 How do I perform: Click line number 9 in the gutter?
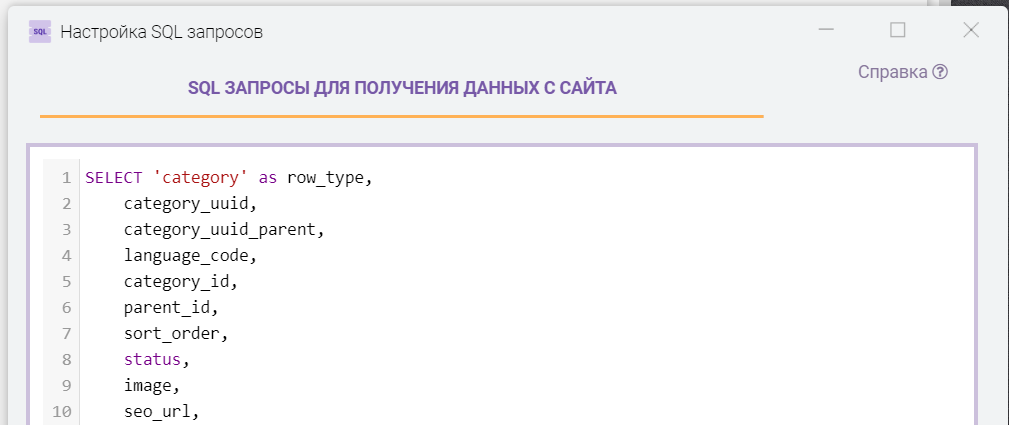[65, 386]
